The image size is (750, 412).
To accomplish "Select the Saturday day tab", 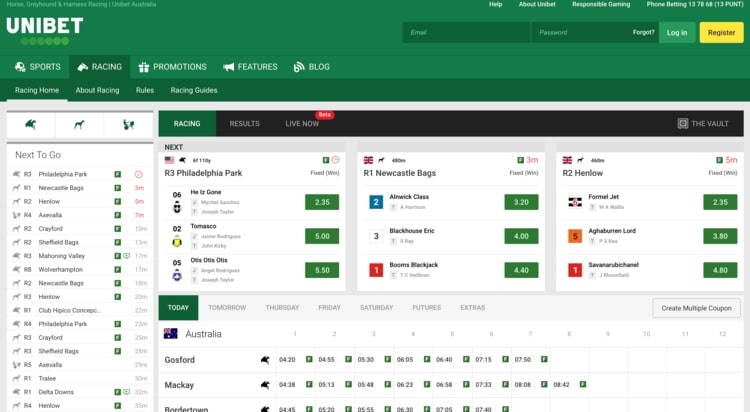I will pos(376,308).
